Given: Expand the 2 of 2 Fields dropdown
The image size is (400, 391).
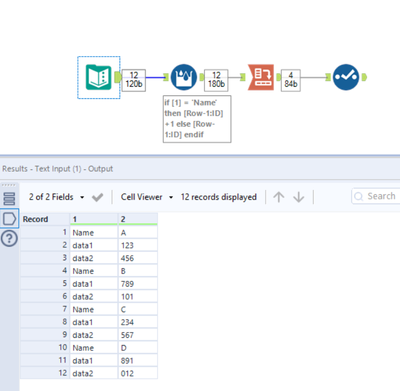Looking at the screenshot, I should (56, 197).
